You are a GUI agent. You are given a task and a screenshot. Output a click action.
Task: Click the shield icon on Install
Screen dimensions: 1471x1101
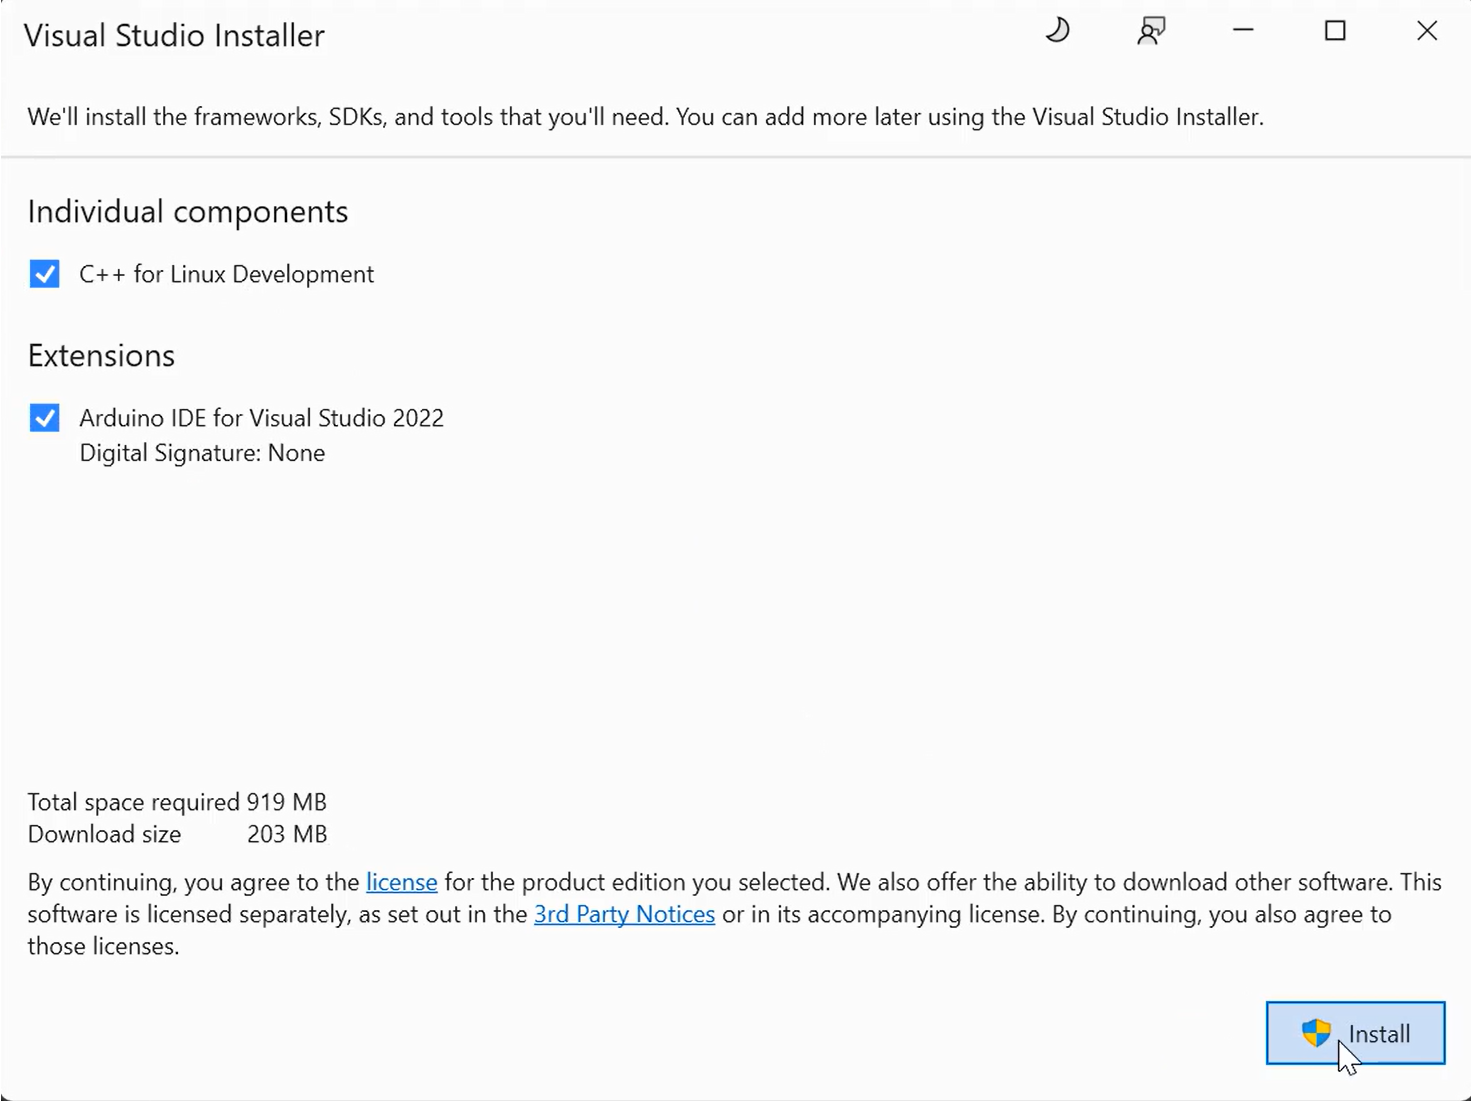1315,1032
